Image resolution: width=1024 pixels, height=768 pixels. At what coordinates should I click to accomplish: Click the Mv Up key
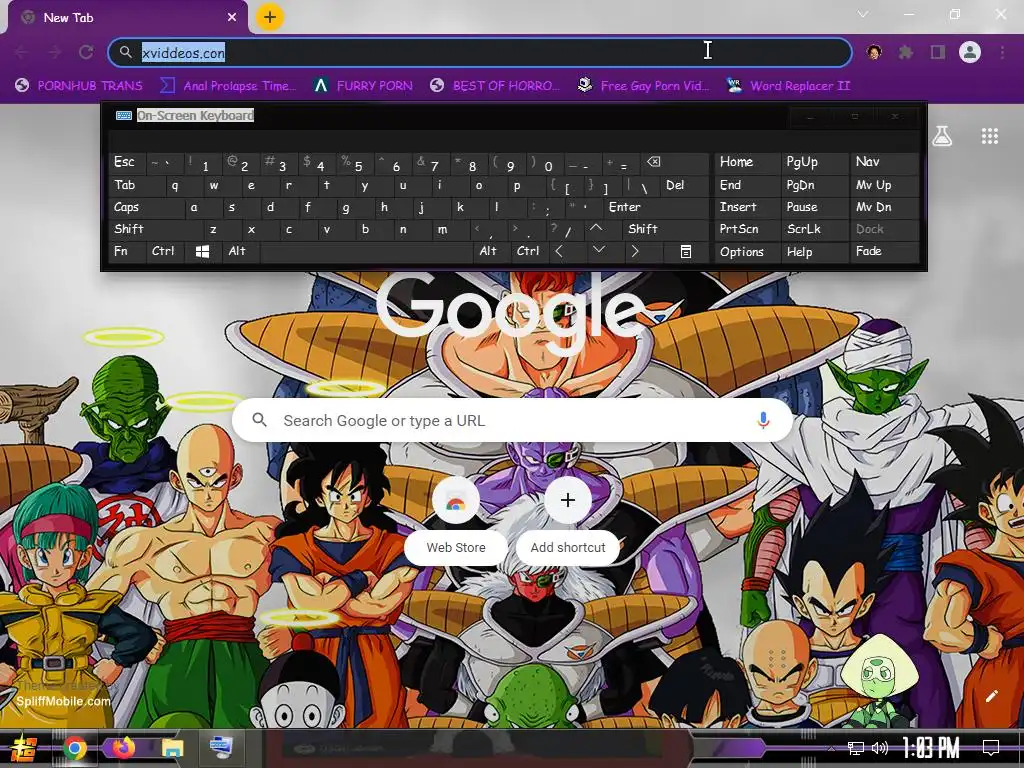click(x=884, y=185)
